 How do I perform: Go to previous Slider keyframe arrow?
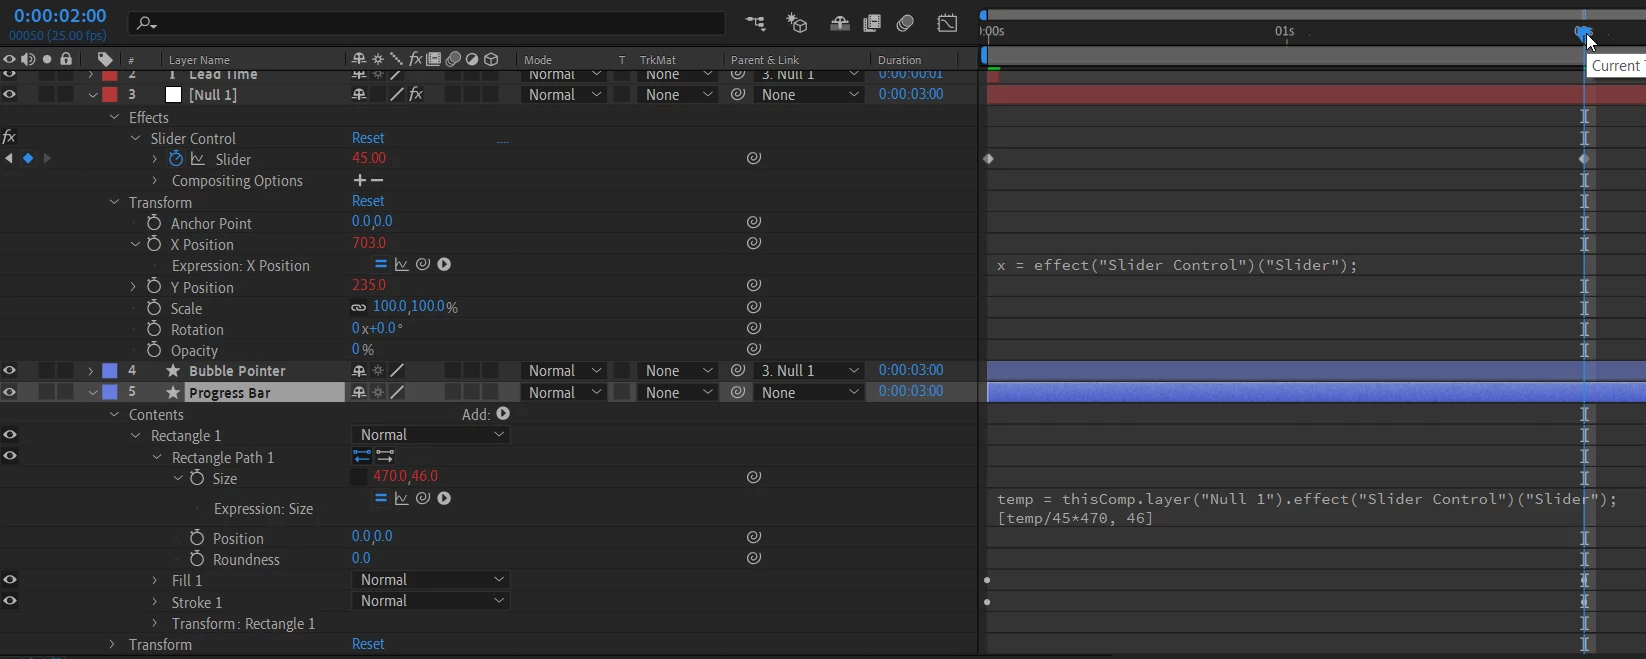(9, 158)
